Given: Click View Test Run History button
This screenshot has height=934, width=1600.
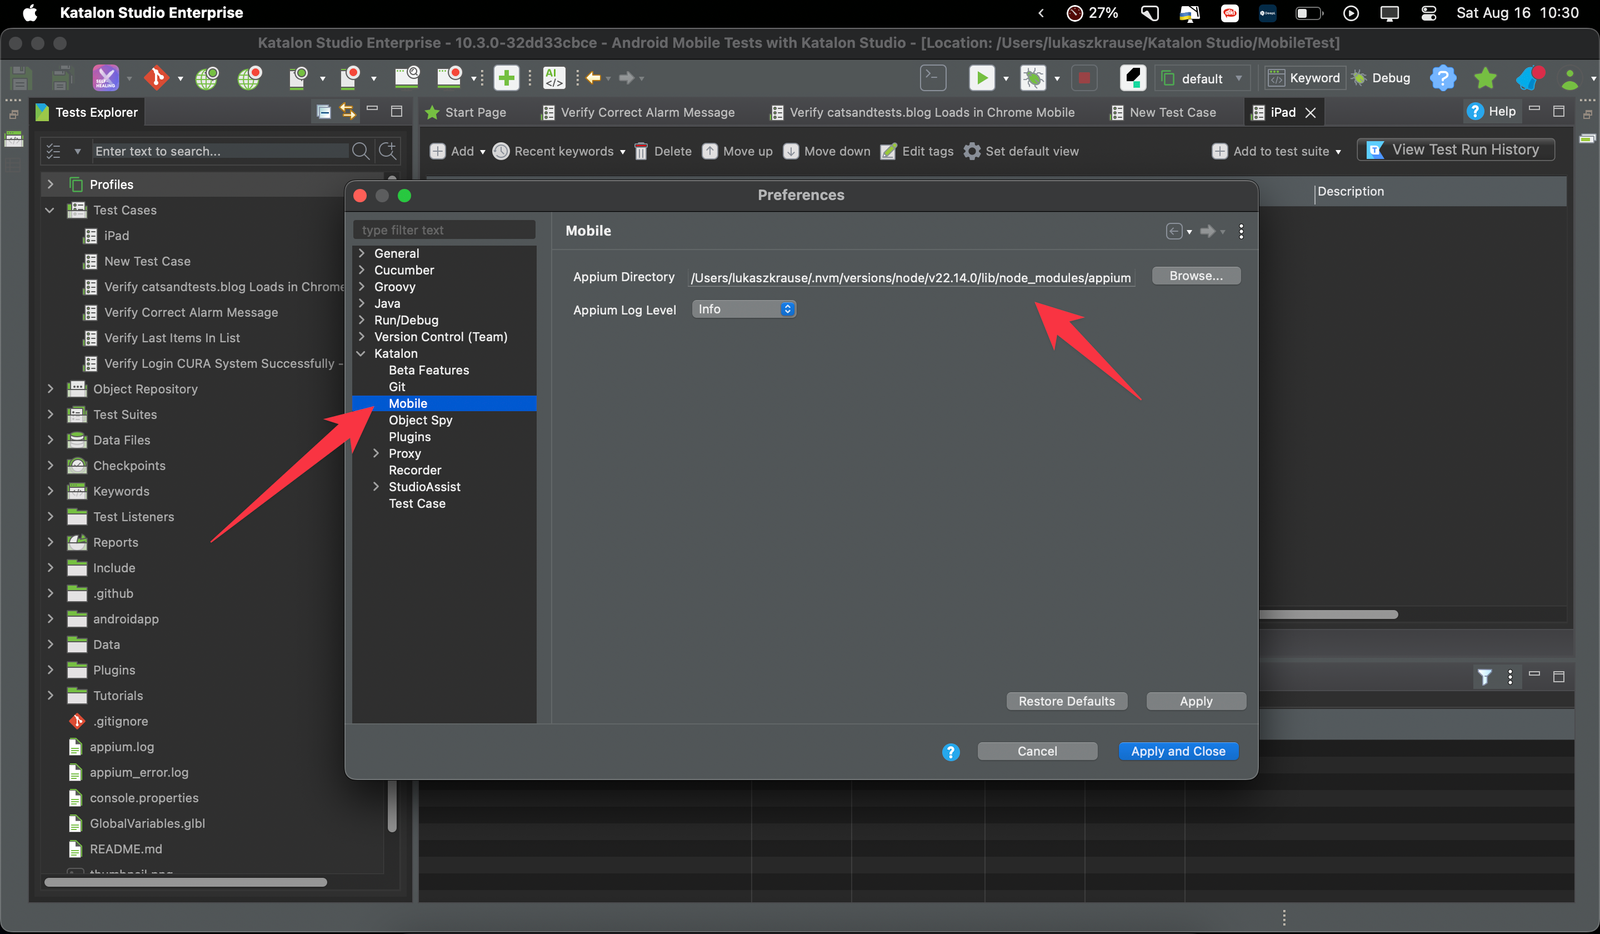Looking at the screenshot, I should coord(1455,150).
